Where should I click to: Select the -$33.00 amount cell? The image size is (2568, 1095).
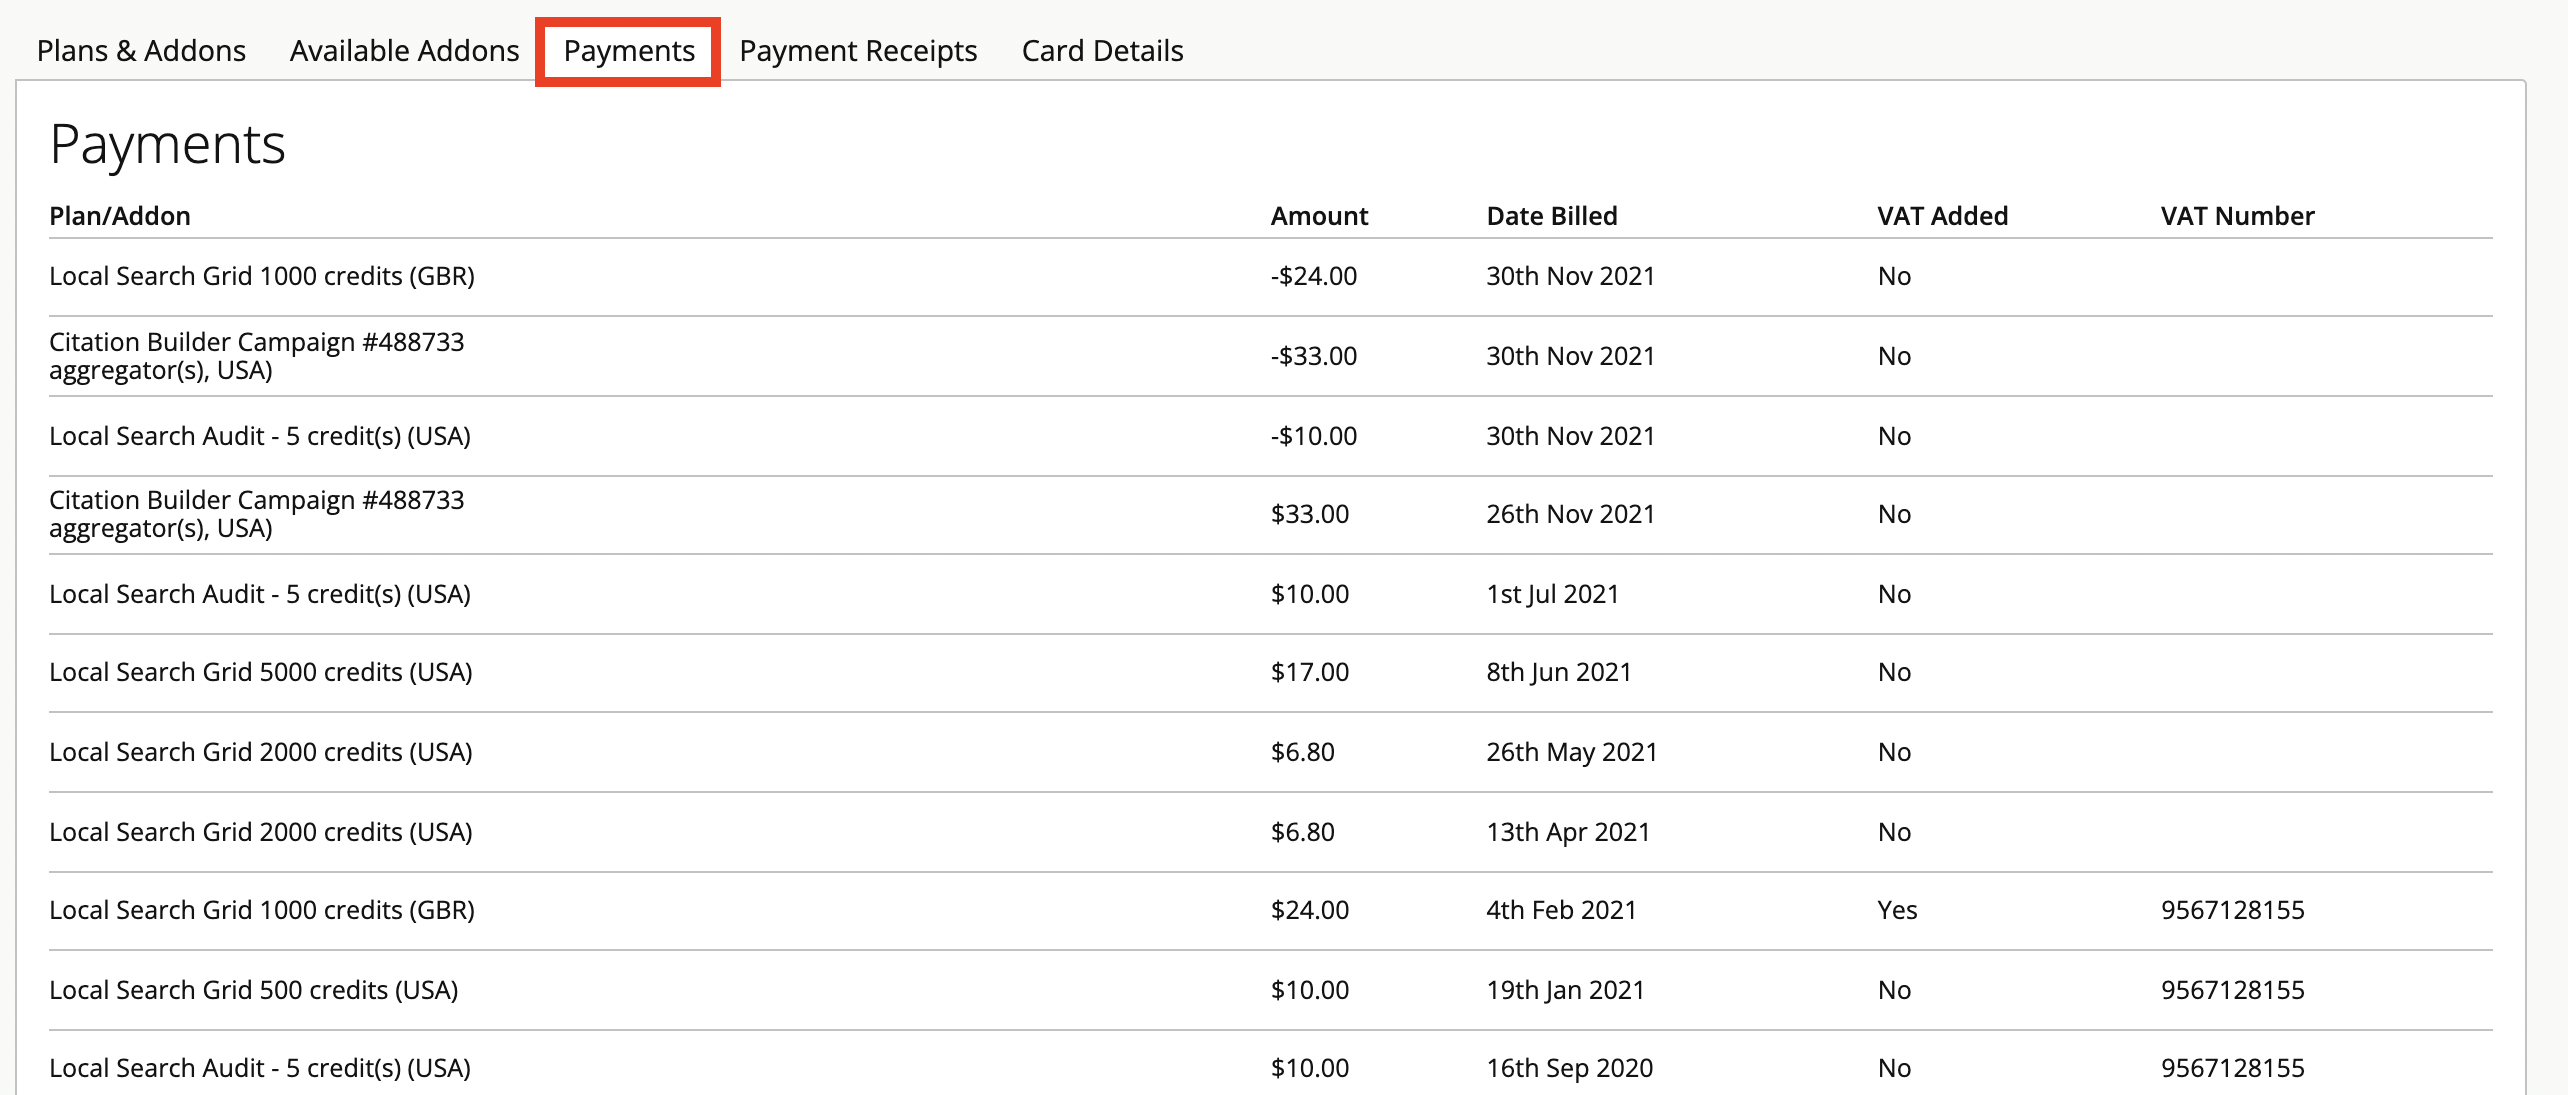point(1314,356)
